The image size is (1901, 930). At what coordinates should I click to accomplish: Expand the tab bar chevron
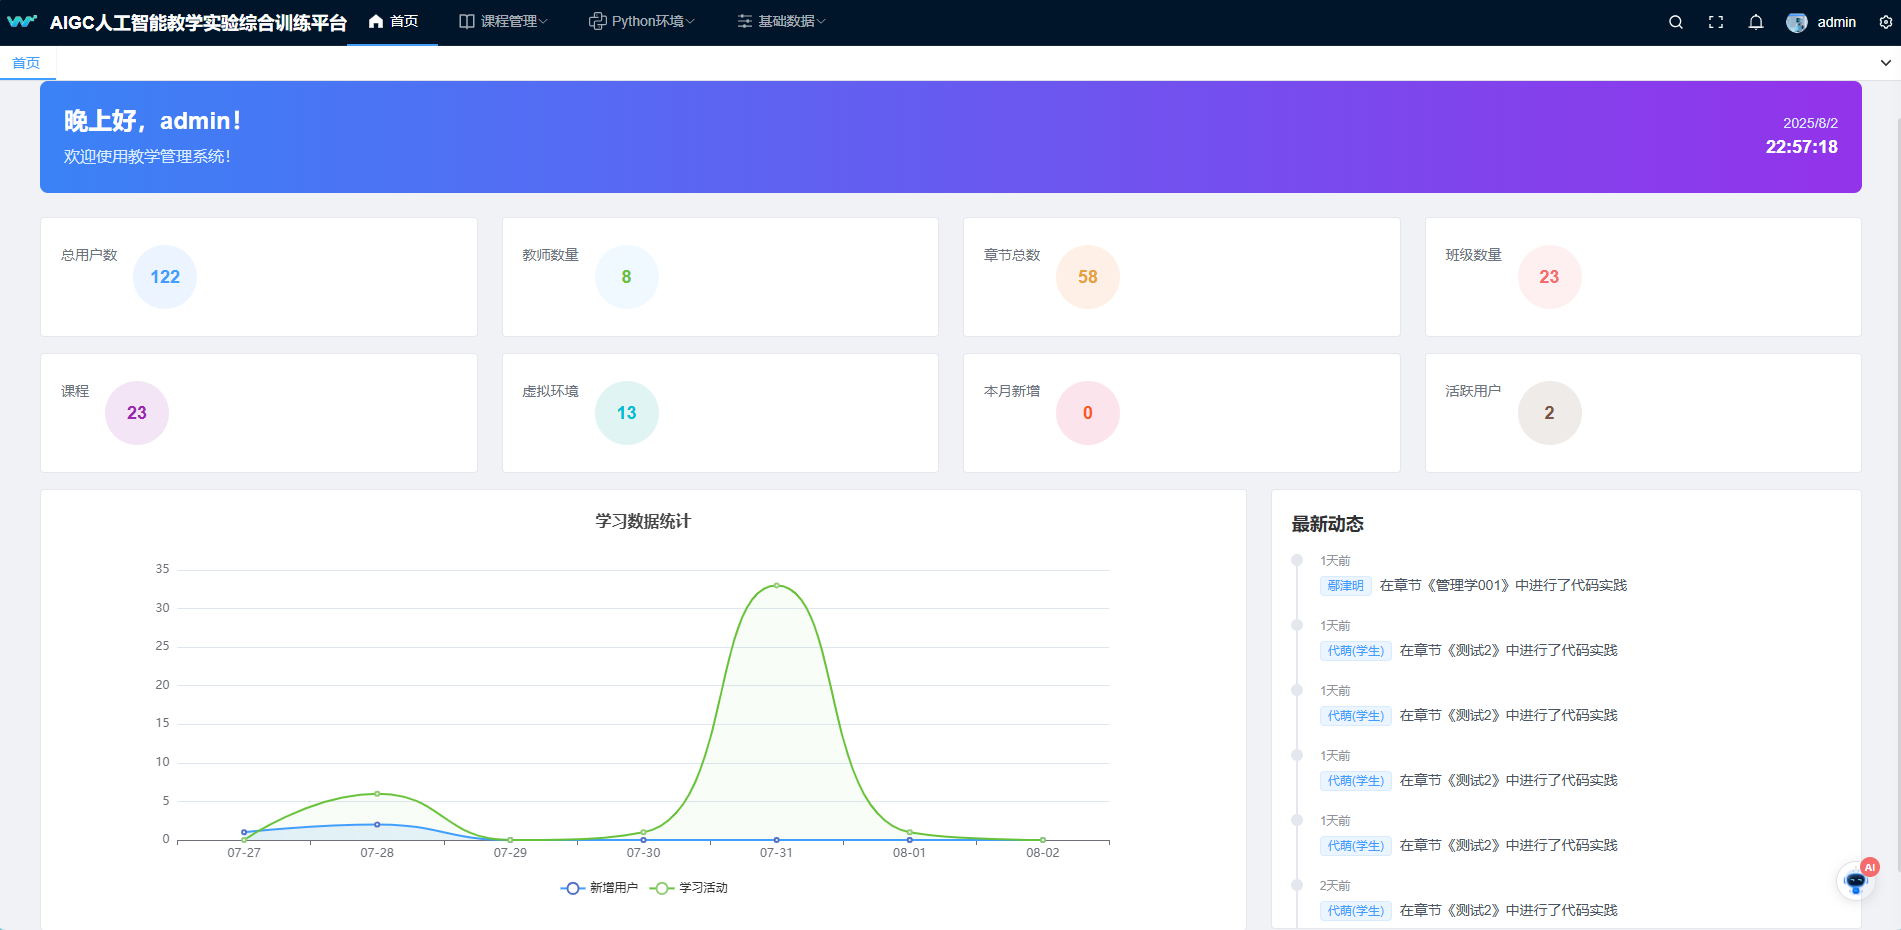click(x=1886, y=63)
